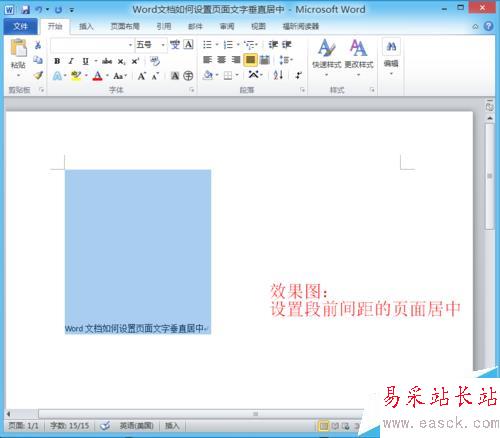The image size is (500, 438).
Task: Click the Word Help question mark icon
Action: [x=489, y=26]
